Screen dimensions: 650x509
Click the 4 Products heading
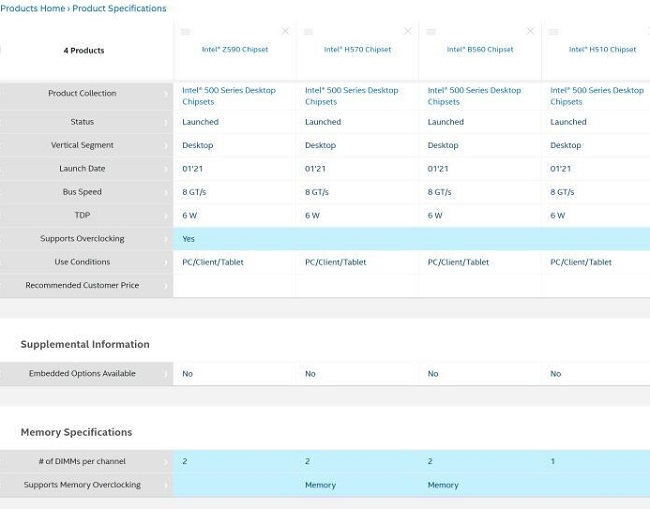(84, 51)
